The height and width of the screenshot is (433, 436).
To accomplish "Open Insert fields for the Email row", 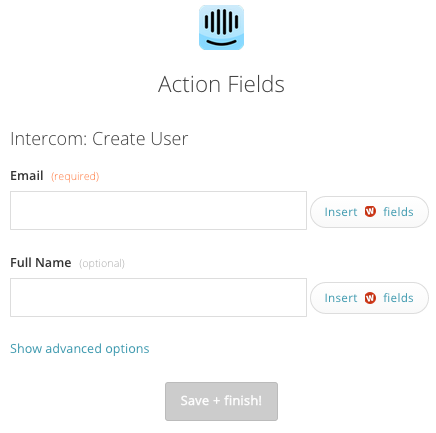I will [x=369, y=212].
